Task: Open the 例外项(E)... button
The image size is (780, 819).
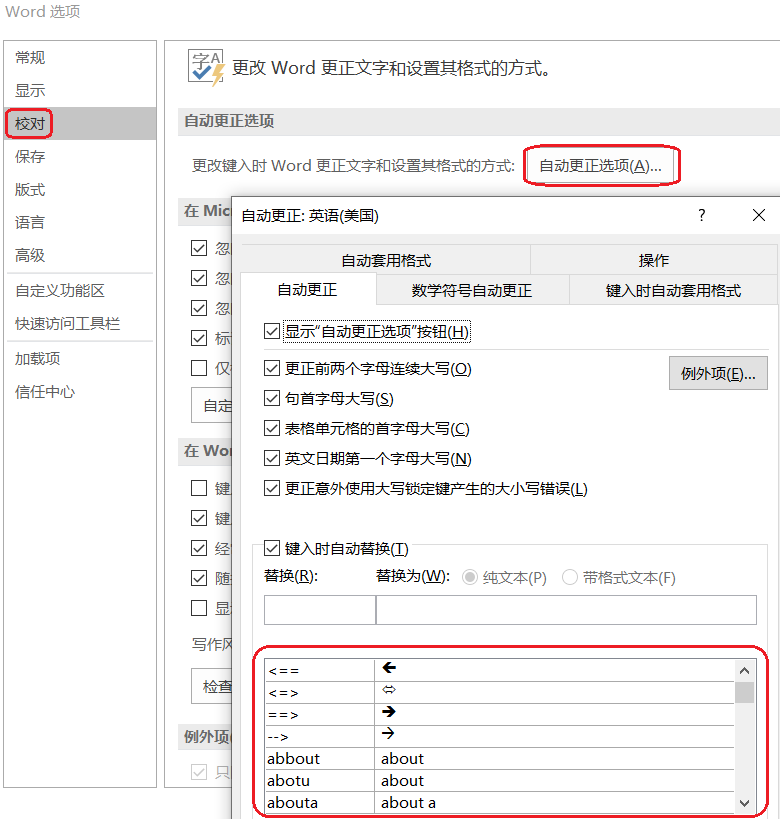Action: tap(718, 373)
